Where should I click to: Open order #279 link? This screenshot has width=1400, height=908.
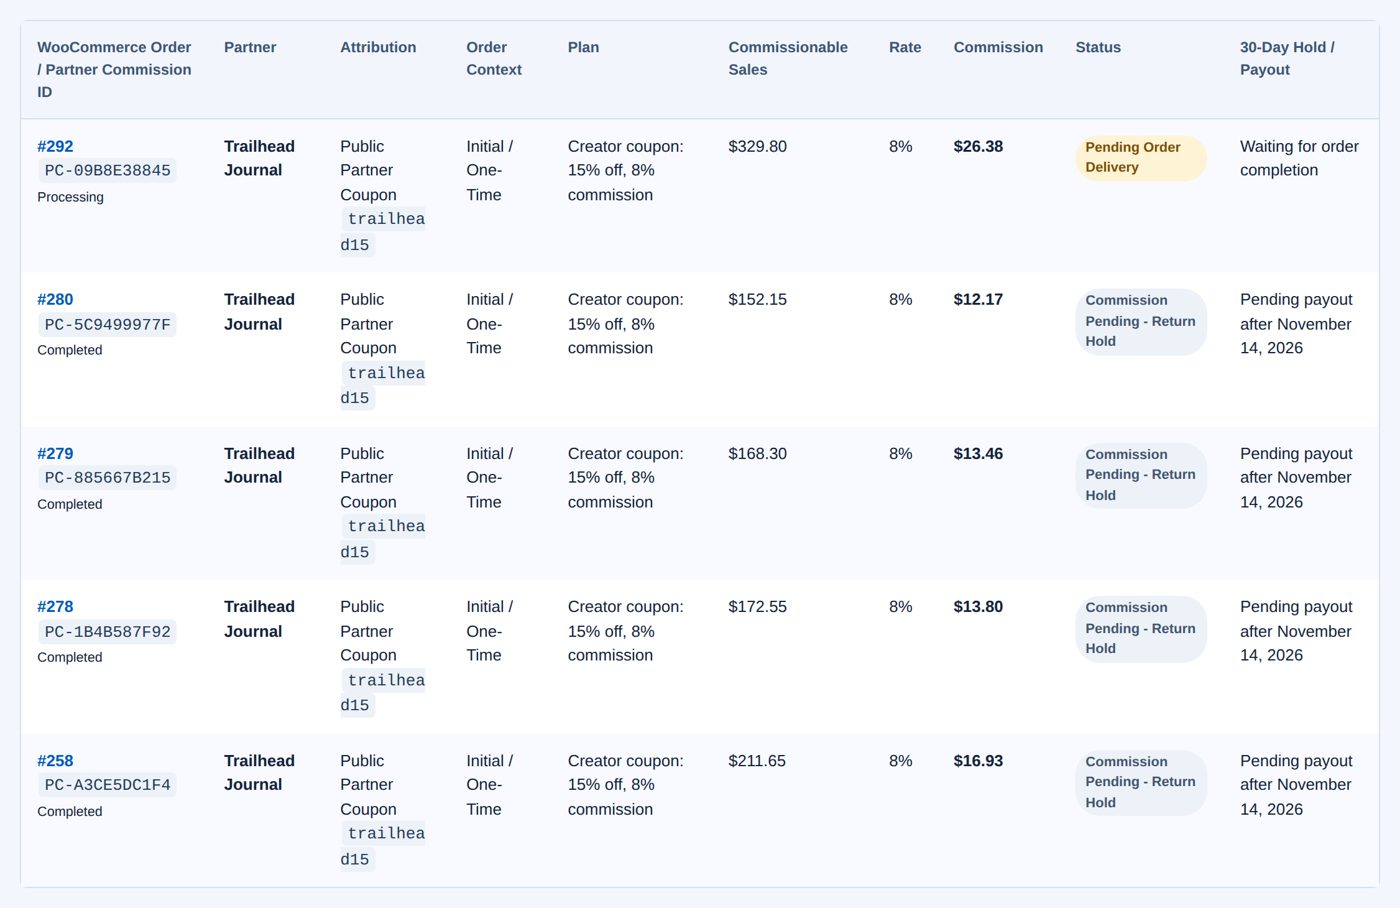pyautogui.click(x=55, y=453)
